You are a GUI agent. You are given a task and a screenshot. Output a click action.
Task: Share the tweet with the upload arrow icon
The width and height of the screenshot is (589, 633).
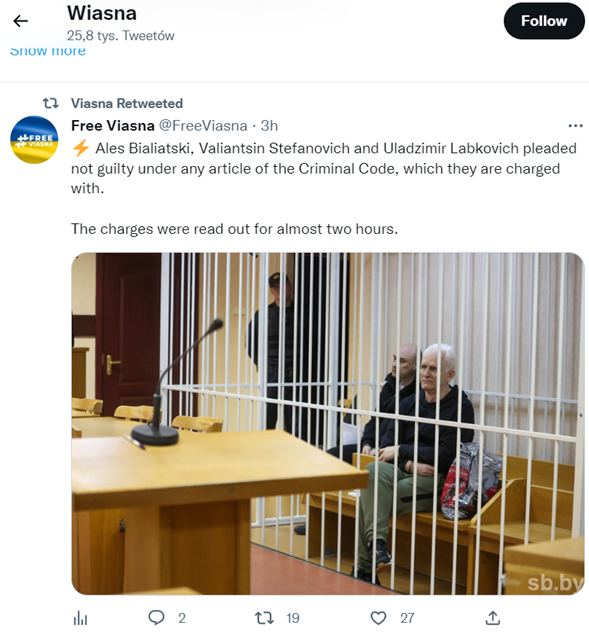tap(493, 618)
